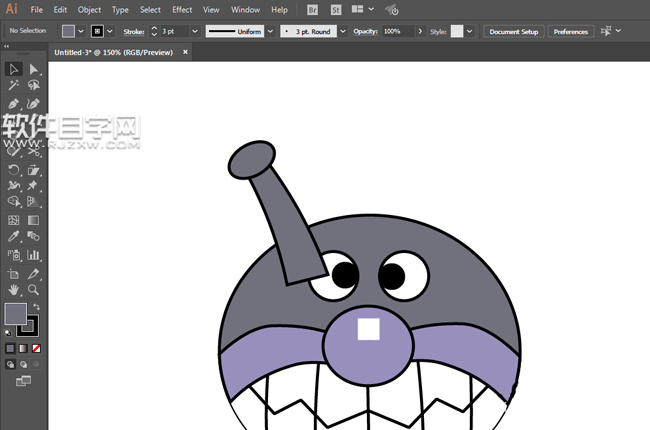Image resolution: width=650 pixels, height=430 pixels.
Task: Click the Rotate tool
Action: [14, 170]
